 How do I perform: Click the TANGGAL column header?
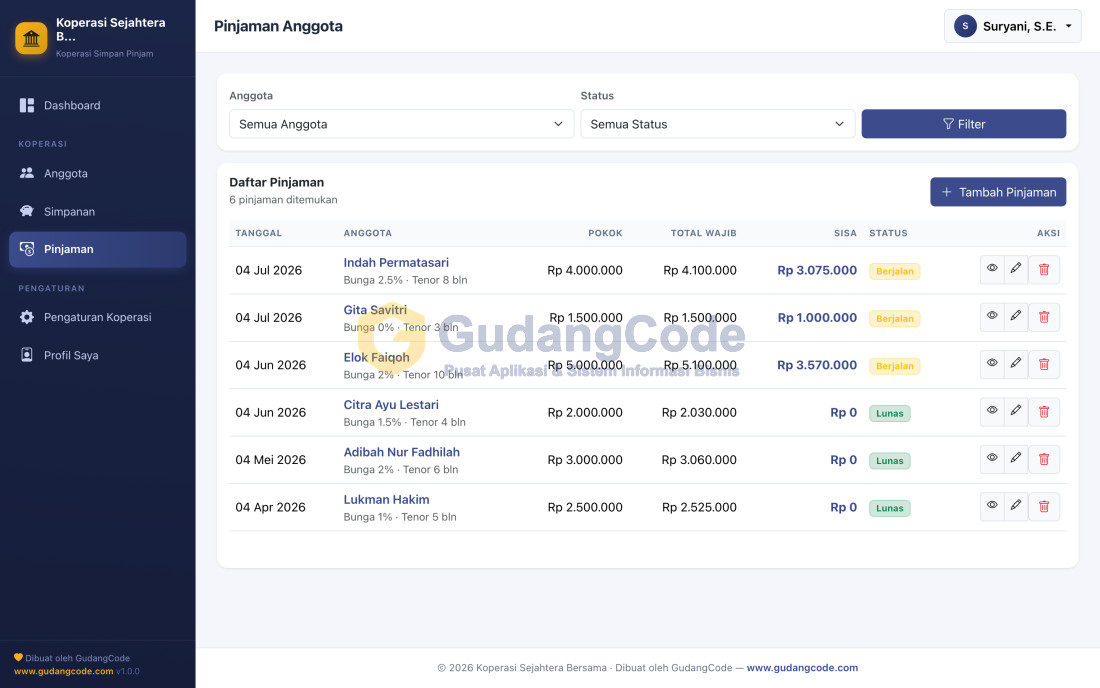pos(258,233)
